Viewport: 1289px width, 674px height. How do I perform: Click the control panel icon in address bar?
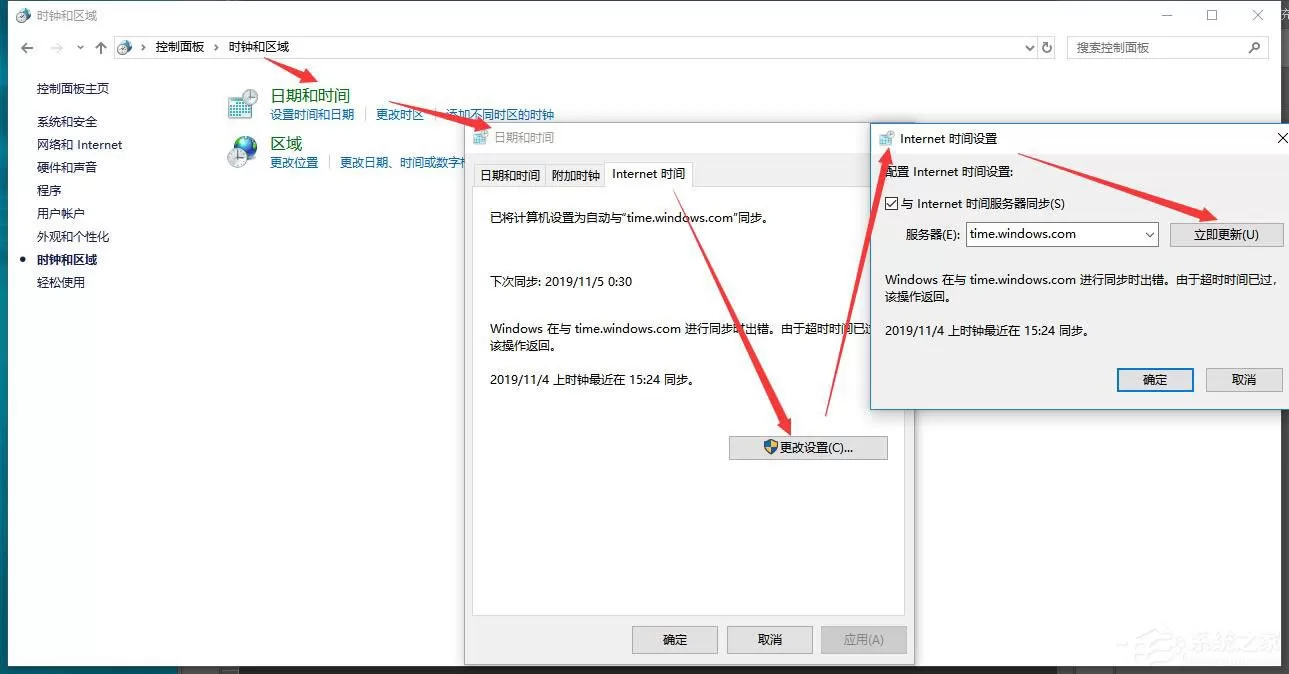click(125, 47)
